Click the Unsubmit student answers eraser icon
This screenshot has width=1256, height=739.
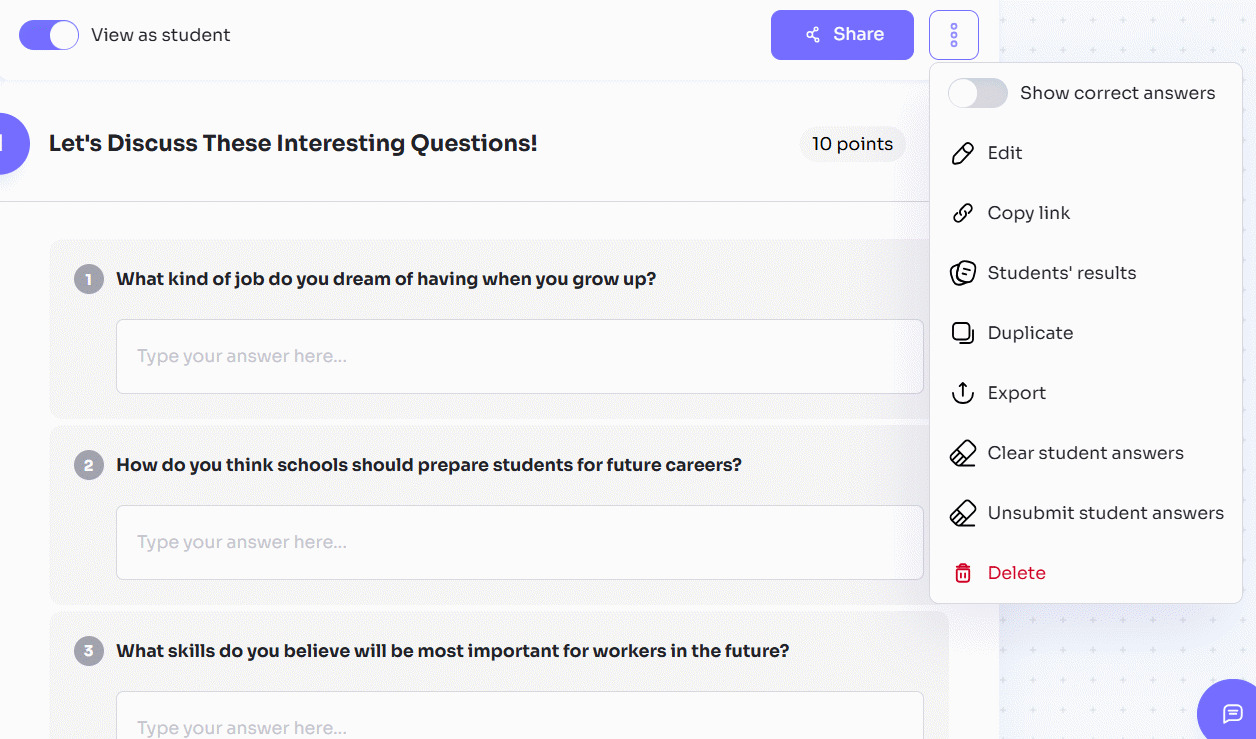tap(962, 513)
